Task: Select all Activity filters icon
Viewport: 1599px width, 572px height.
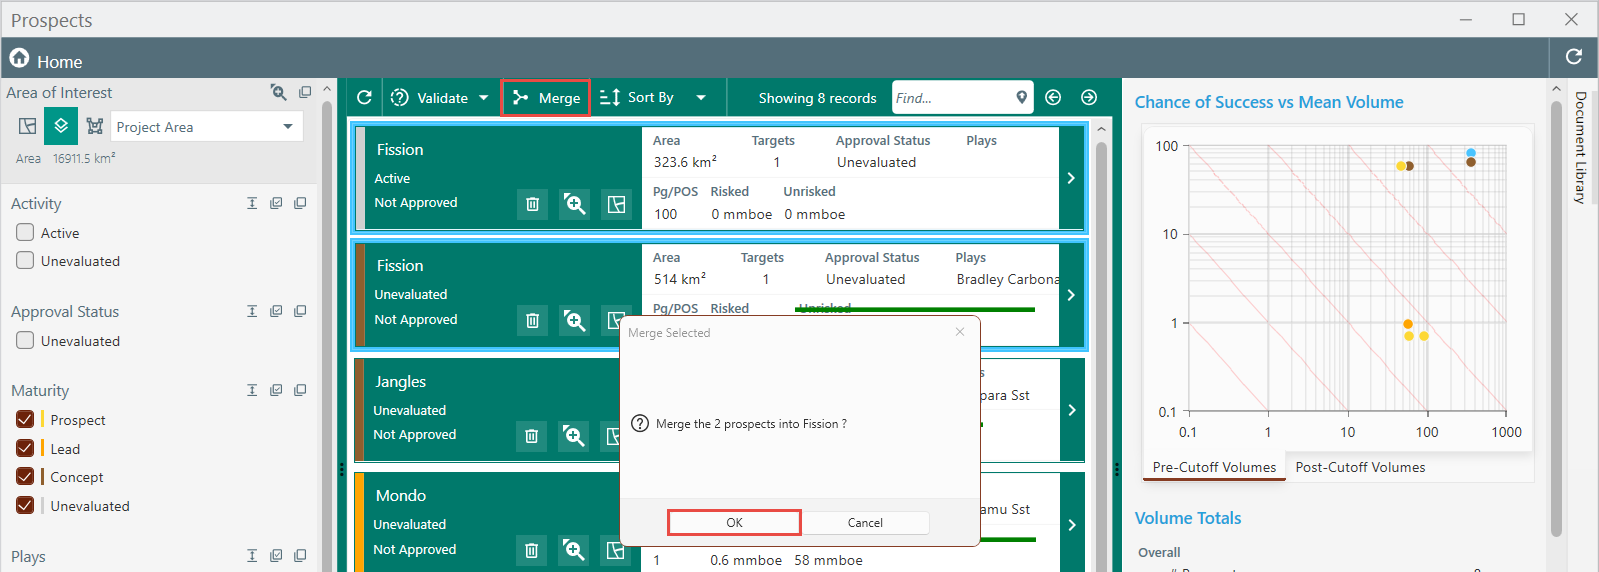Action: click(276, 203)
